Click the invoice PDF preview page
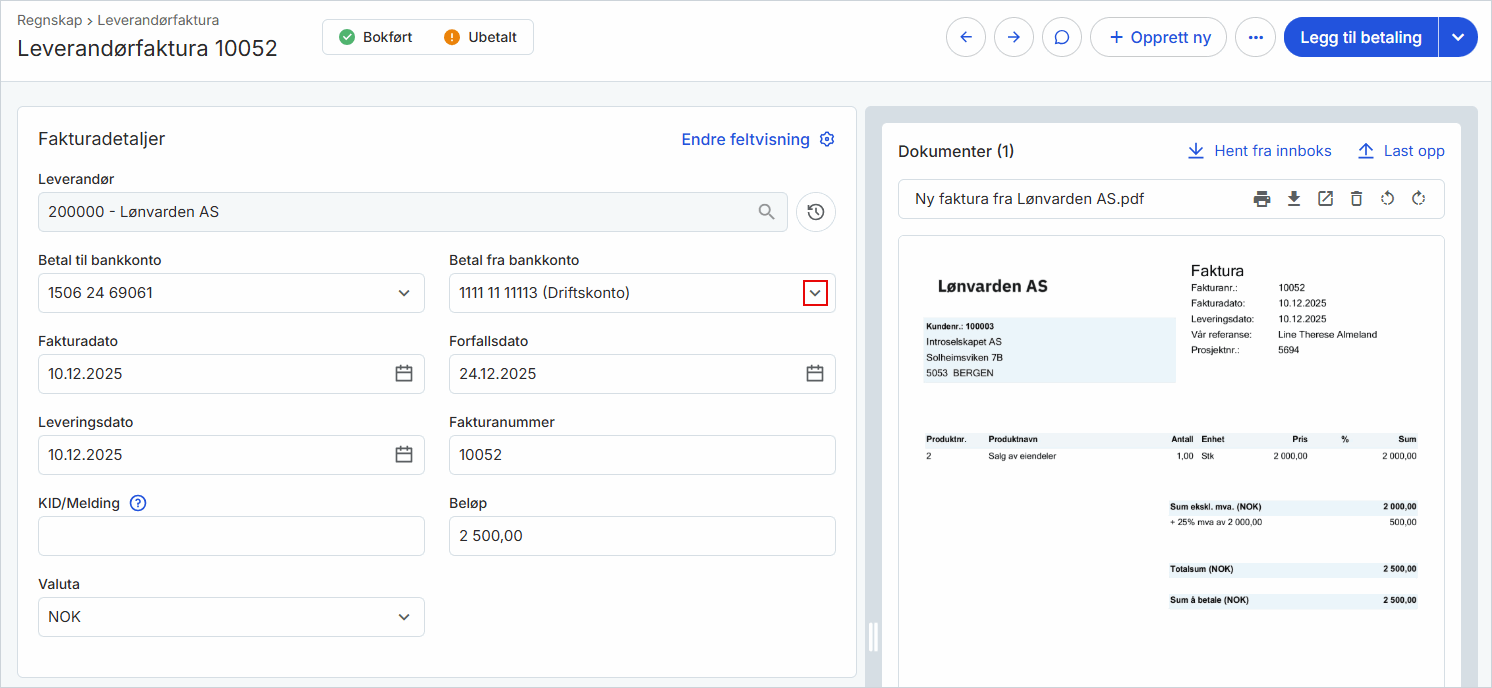 [1171, 461]
